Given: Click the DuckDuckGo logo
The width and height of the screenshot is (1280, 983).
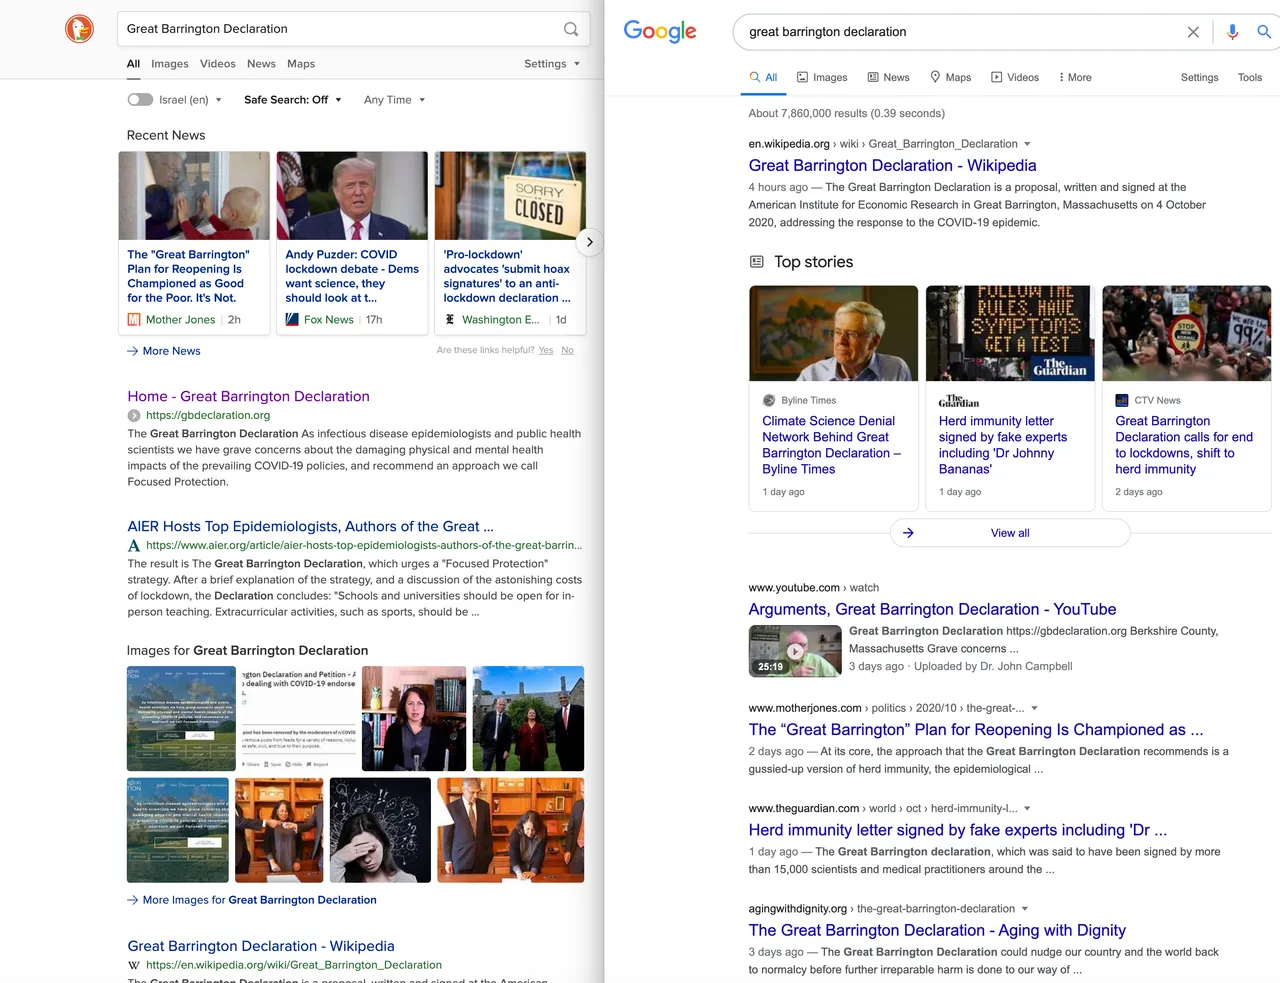Looking at the screenshot, I should pos(79,29).
